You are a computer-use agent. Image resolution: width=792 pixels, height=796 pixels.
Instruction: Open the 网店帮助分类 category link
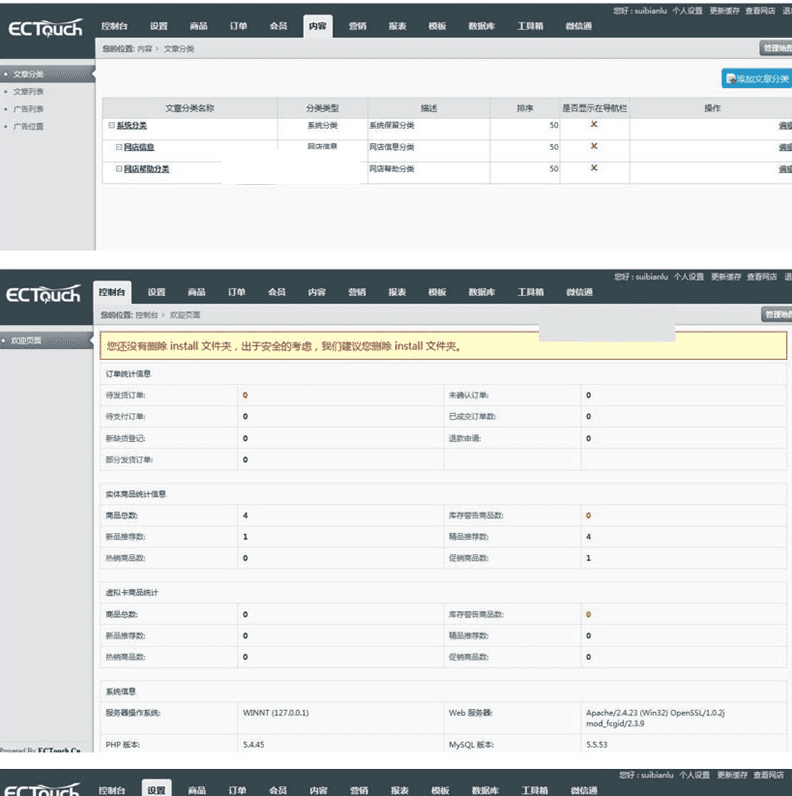coord(147,169)
